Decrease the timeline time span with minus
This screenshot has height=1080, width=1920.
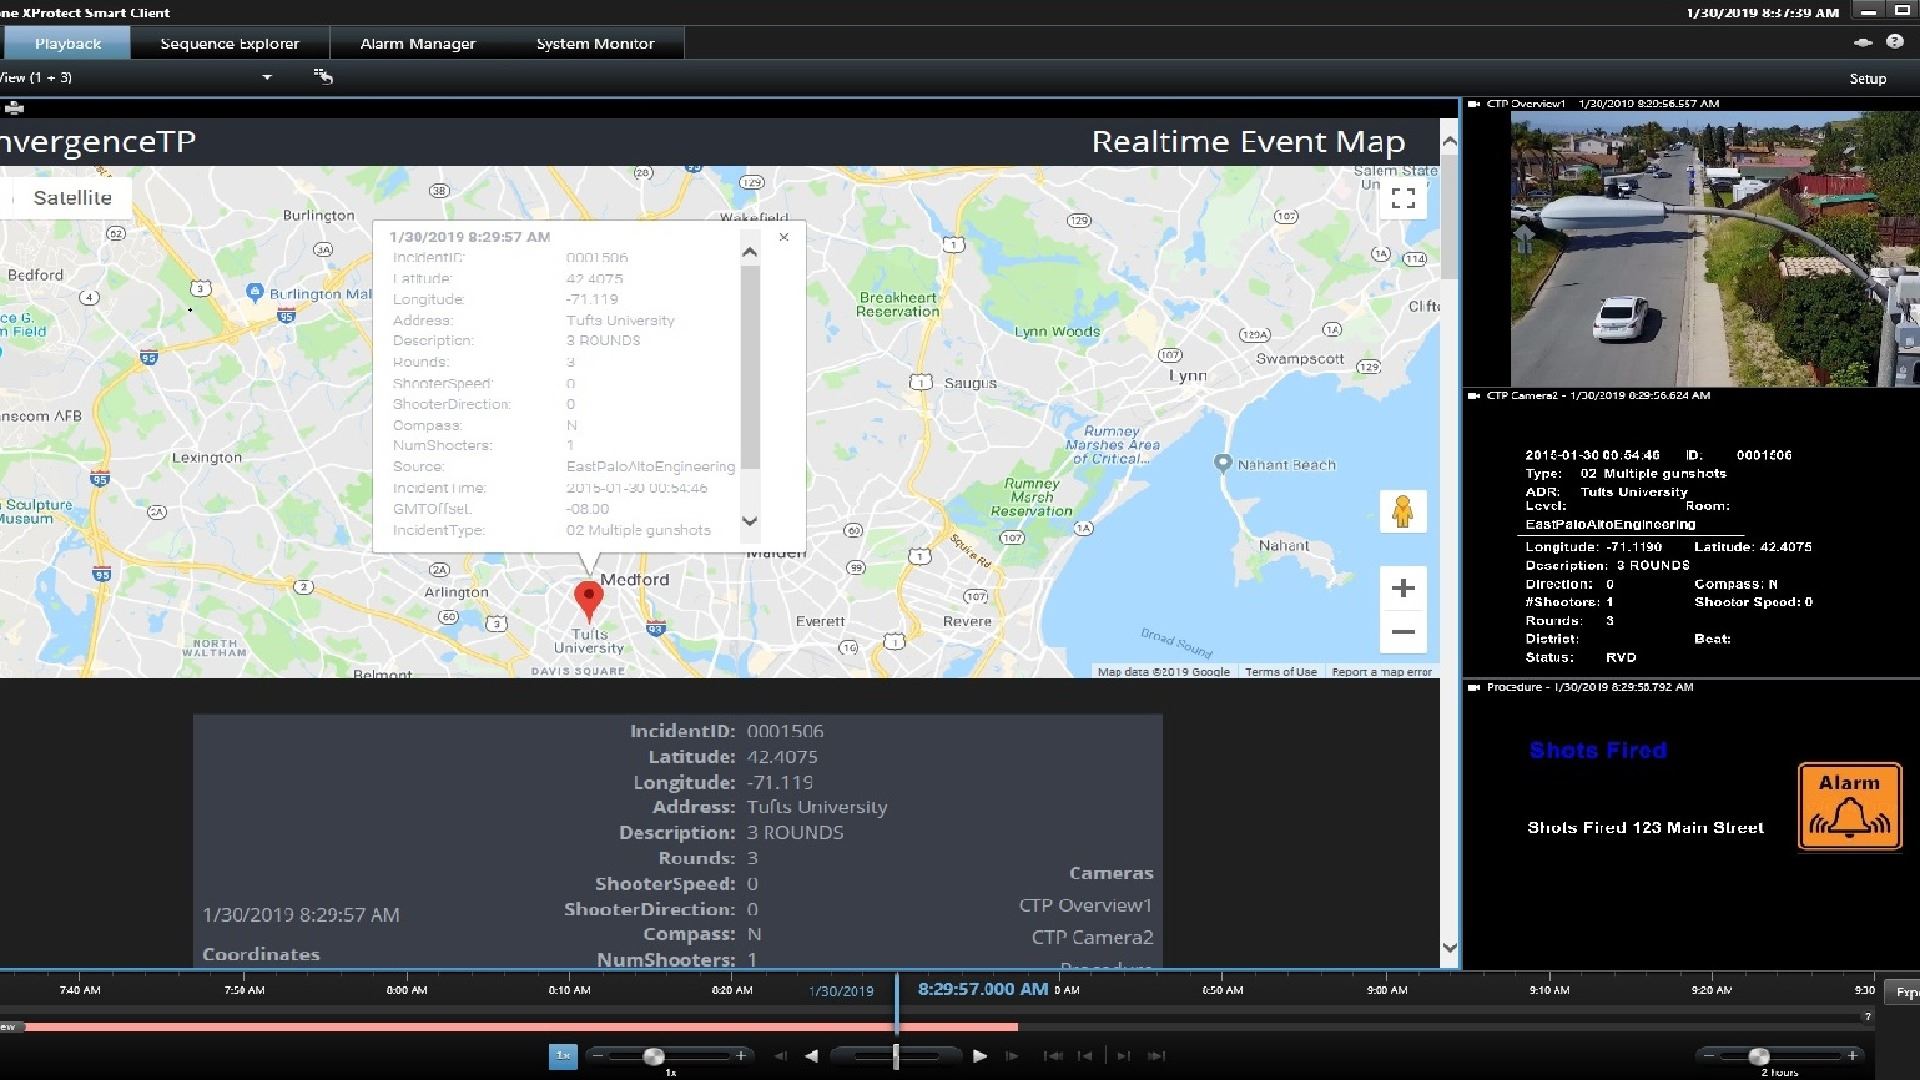(1709, 1055)
